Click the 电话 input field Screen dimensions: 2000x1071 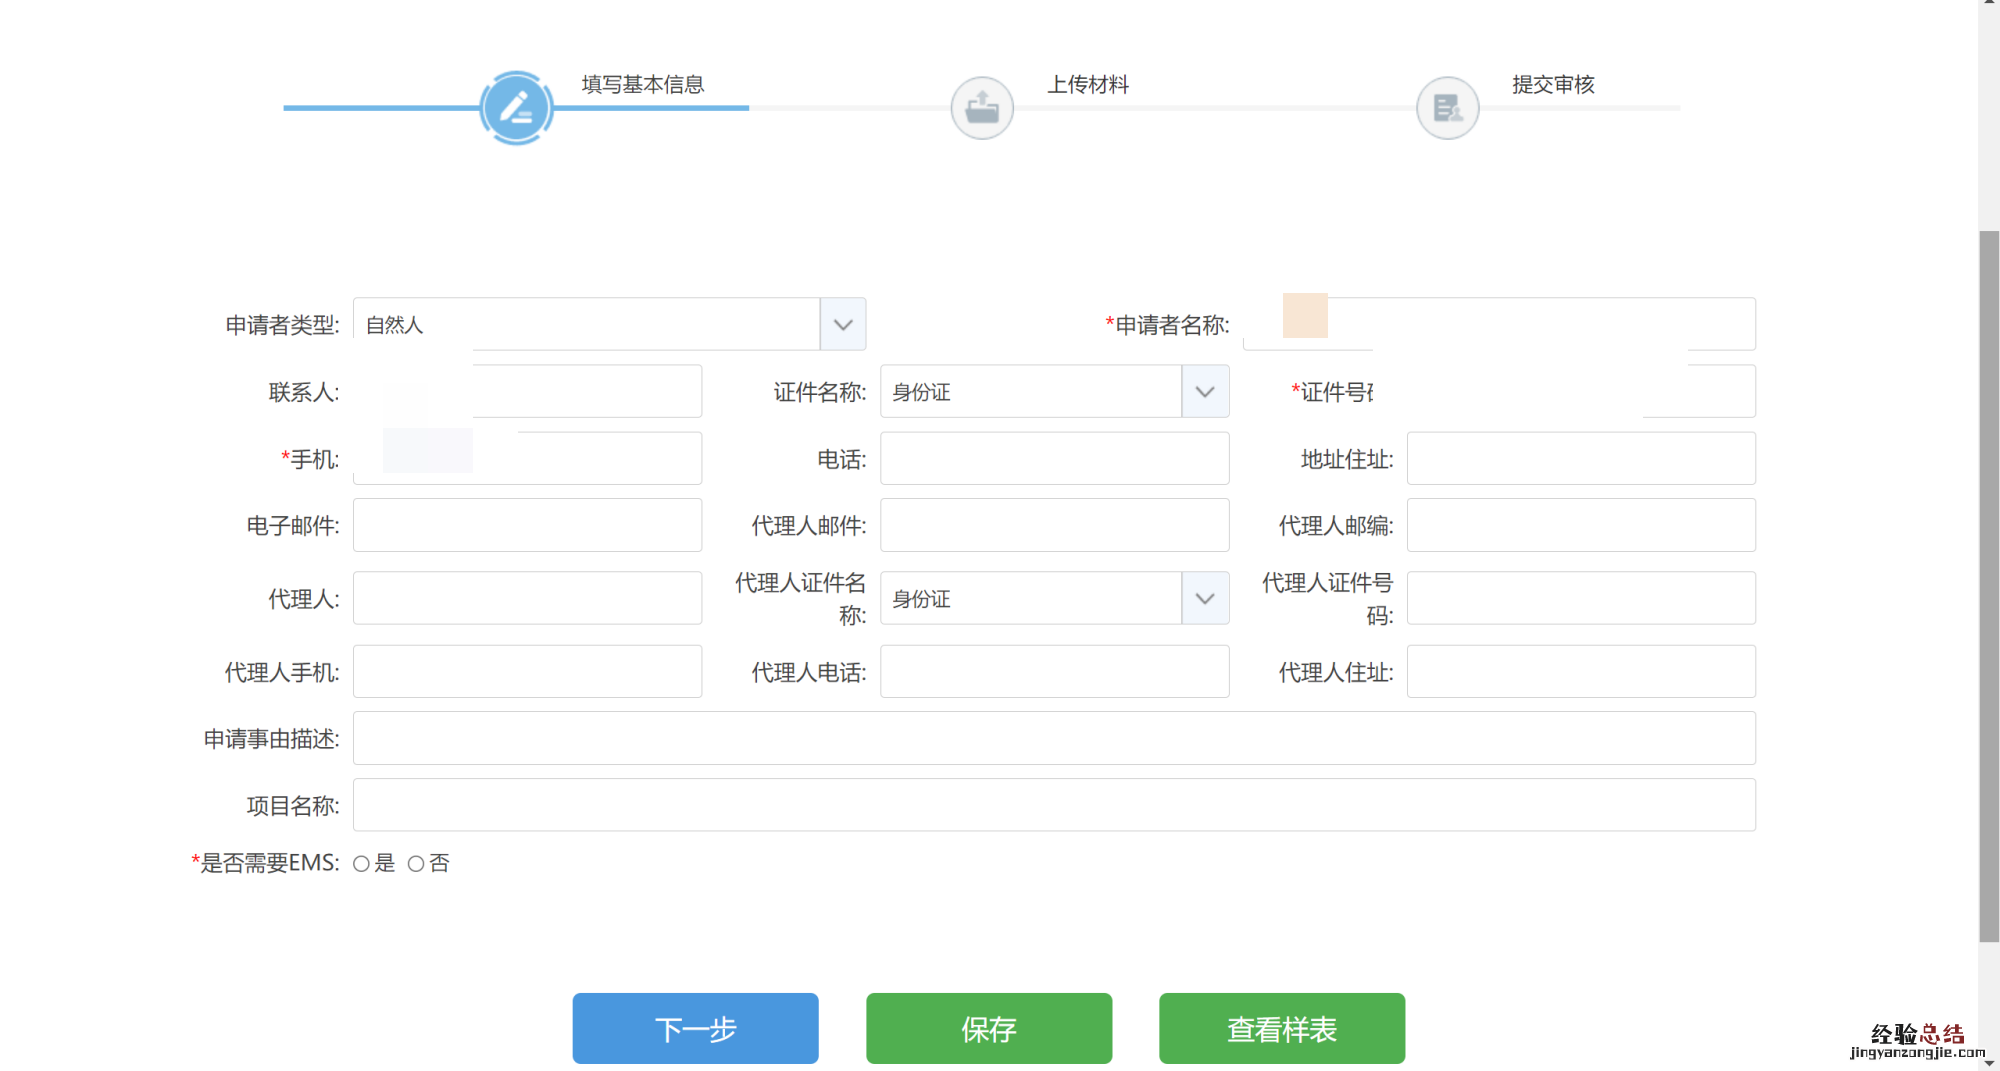click(1054, 459)
